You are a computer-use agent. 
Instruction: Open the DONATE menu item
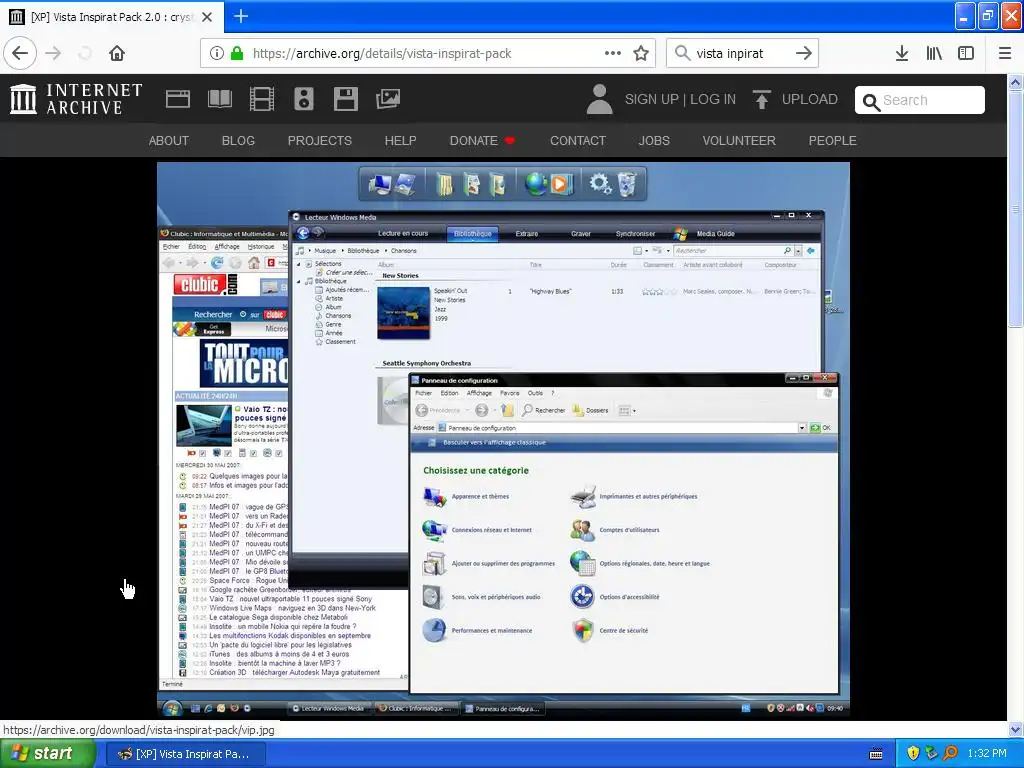coord(482,140)
